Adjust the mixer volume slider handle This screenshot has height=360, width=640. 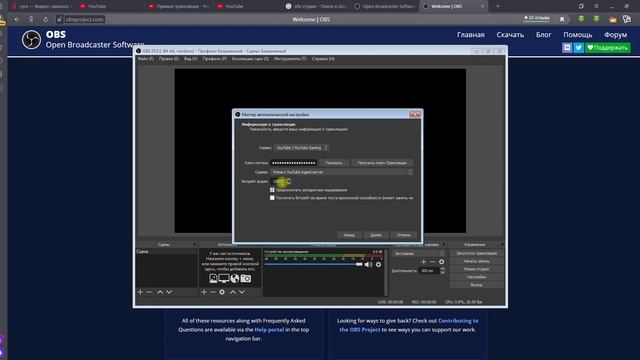pos(359,264)
